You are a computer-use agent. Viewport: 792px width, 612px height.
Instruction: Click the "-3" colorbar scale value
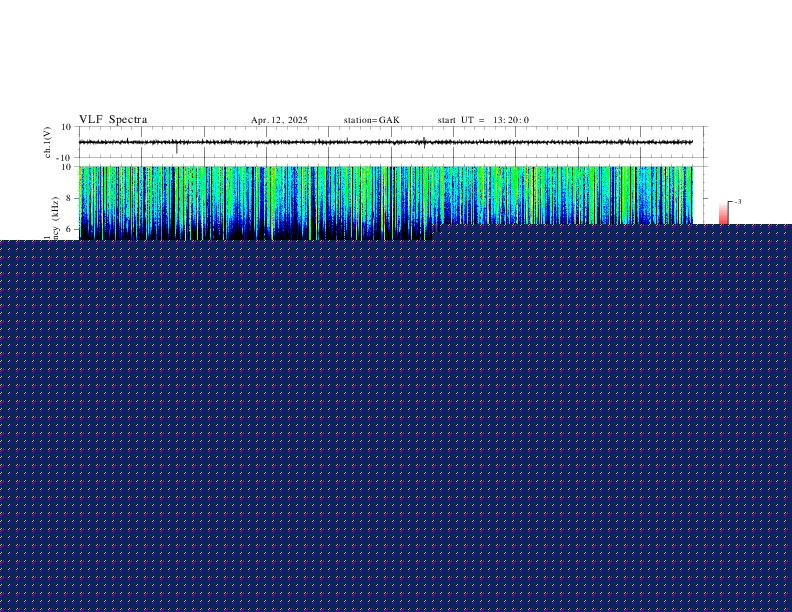pyautogui.click(x=738, y=202)
